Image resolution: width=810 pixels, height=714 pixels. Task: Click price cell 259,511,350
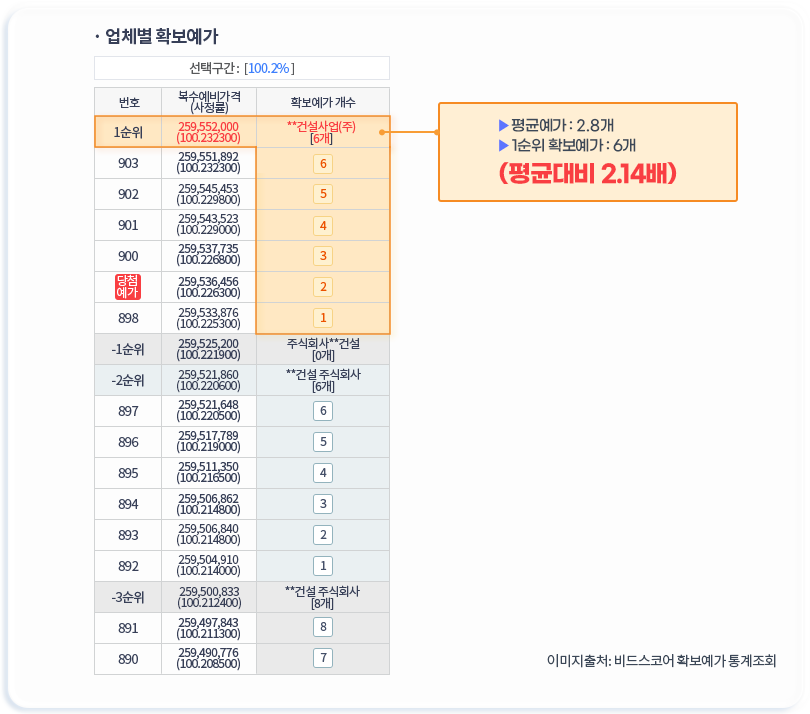[208, 472]
